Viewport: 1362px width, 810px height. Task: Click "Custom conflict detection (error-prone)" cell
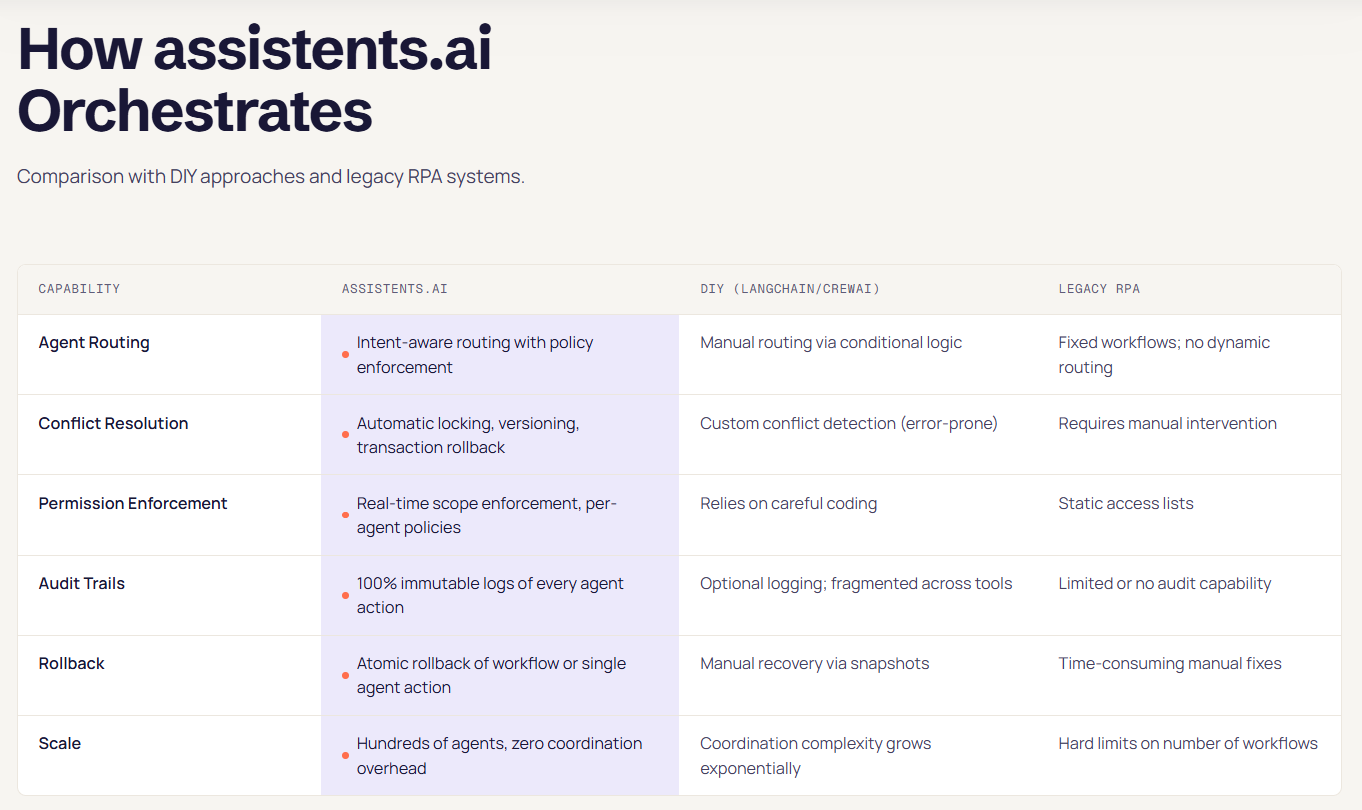(849, 423)
